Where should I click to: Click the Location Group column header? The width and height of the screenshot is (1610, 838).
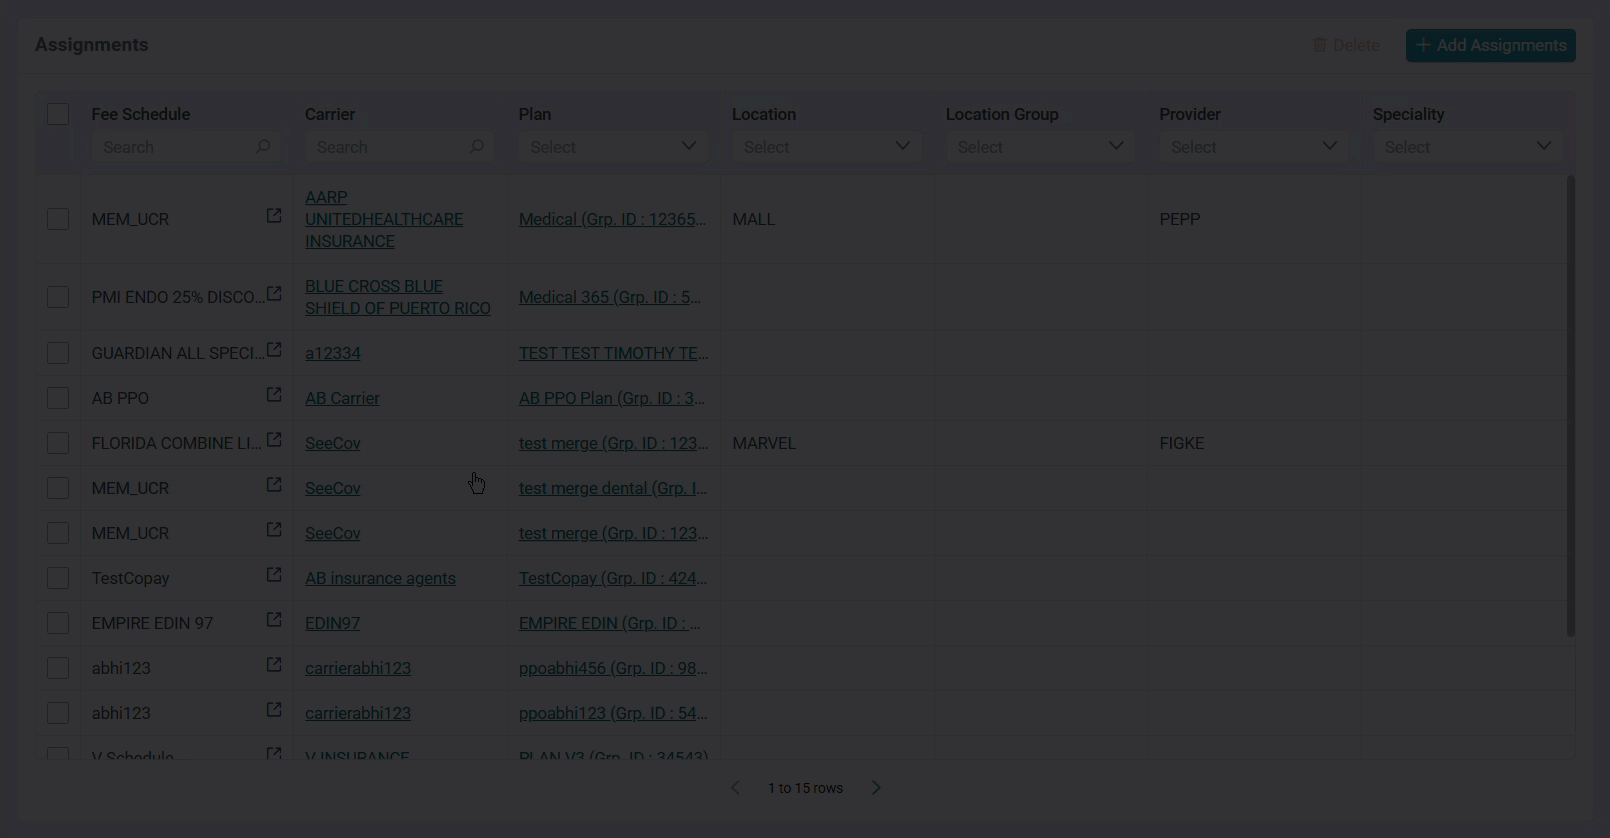tap(1002, 114)
